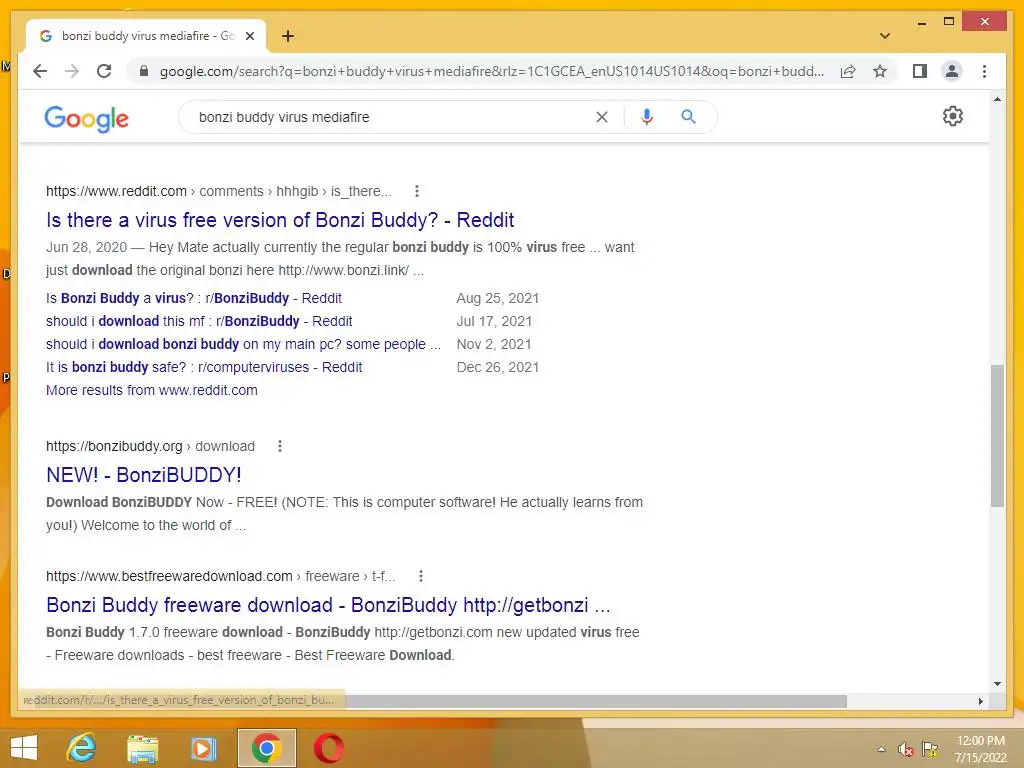The width and height of the screenshot is (1024, 768).
Task: Open 'Is Bonzi Buddy a virus?' sublink
Action: pyautogui.click(x=194, y=298)
